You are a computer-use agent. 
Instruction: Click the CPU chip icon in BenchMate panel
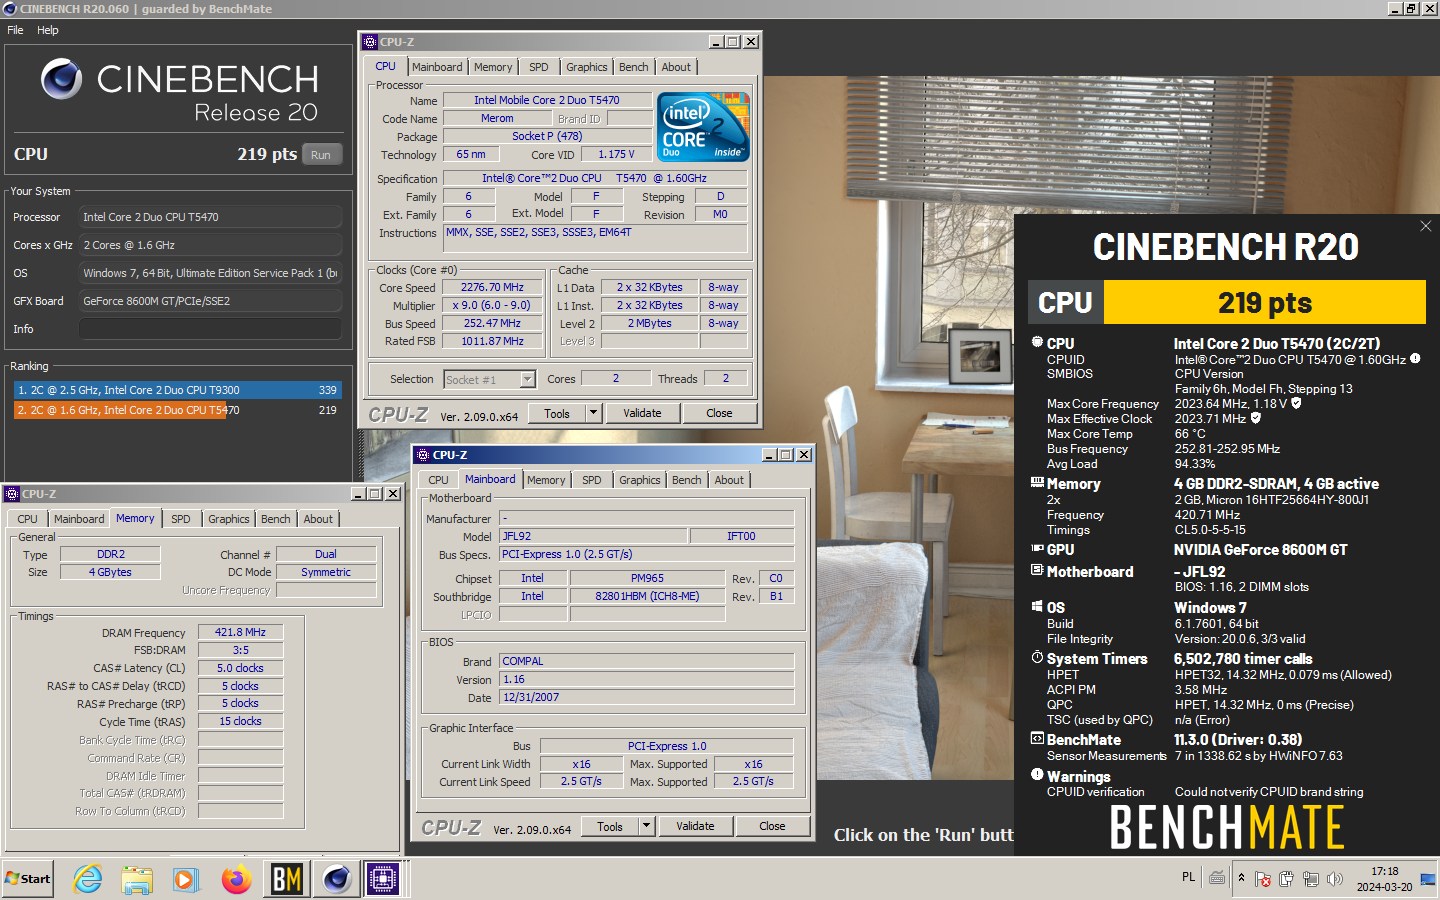pyautogui.click(x=1037, y=342)
